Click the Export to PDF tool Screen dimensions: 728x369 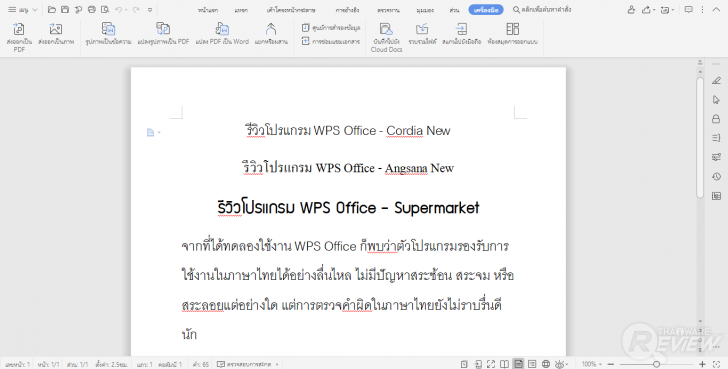pos(20,37)
